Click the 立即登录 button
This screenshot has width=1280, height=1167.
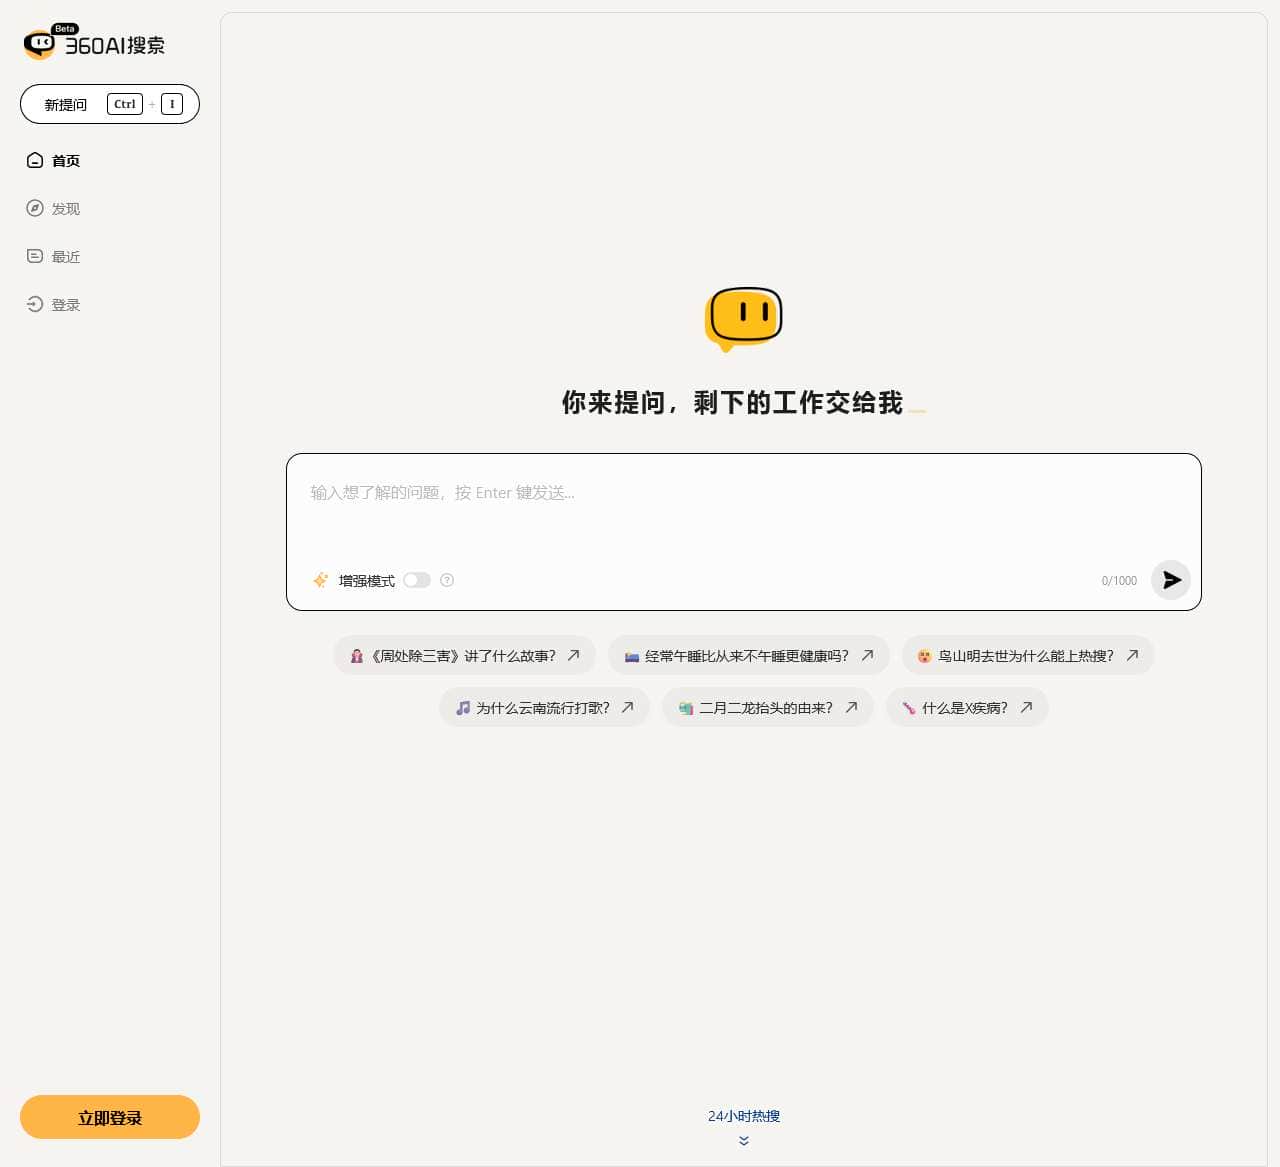pos(109,1117)
